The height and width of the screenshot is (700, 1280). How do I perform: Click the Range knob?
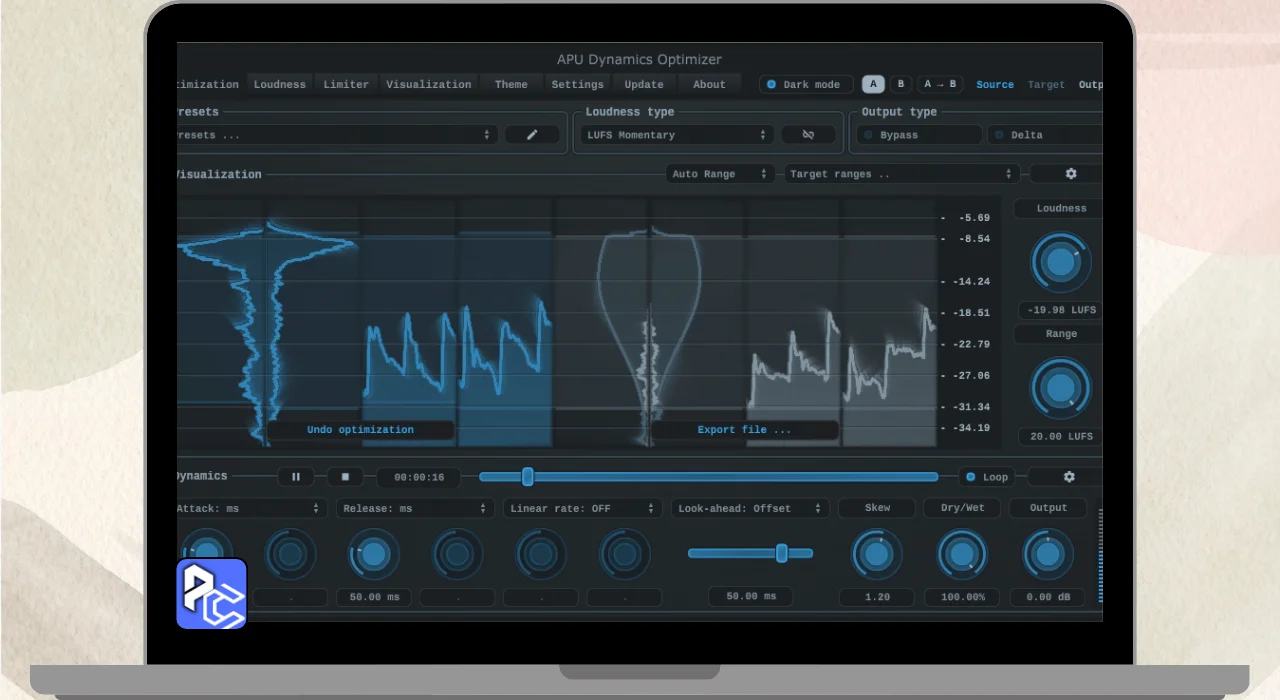[x=1060, y=388]
